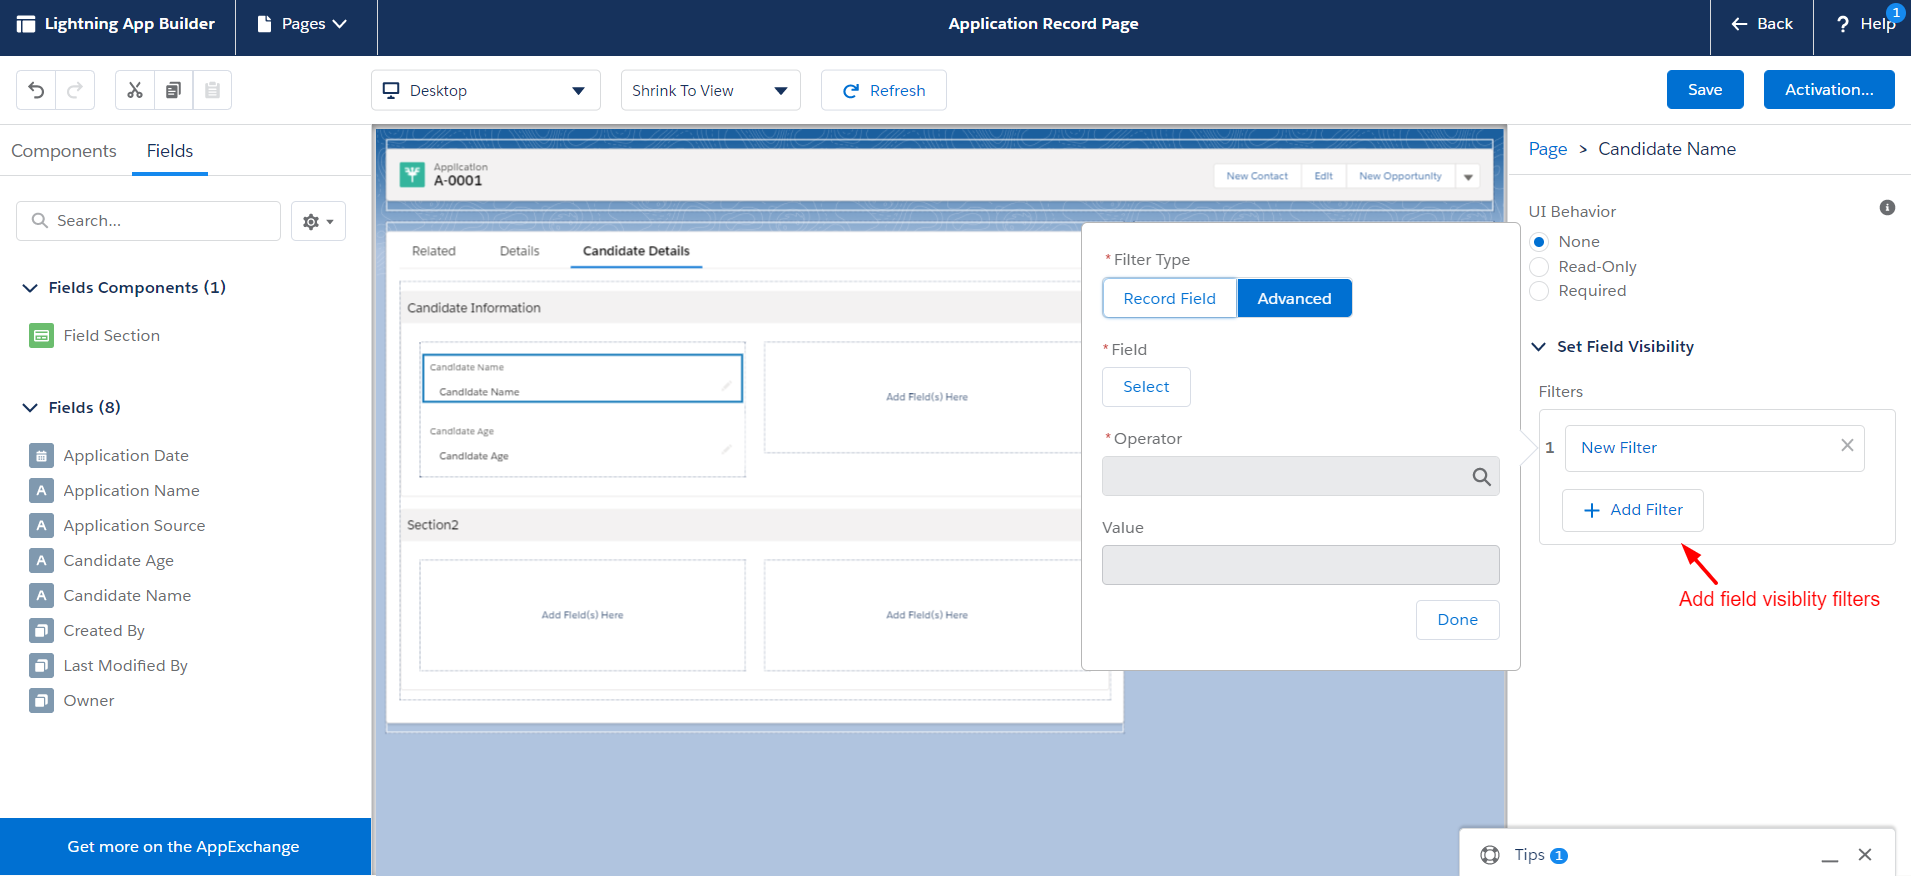Click the Candidate Age field icon

(x=41, y=561)
